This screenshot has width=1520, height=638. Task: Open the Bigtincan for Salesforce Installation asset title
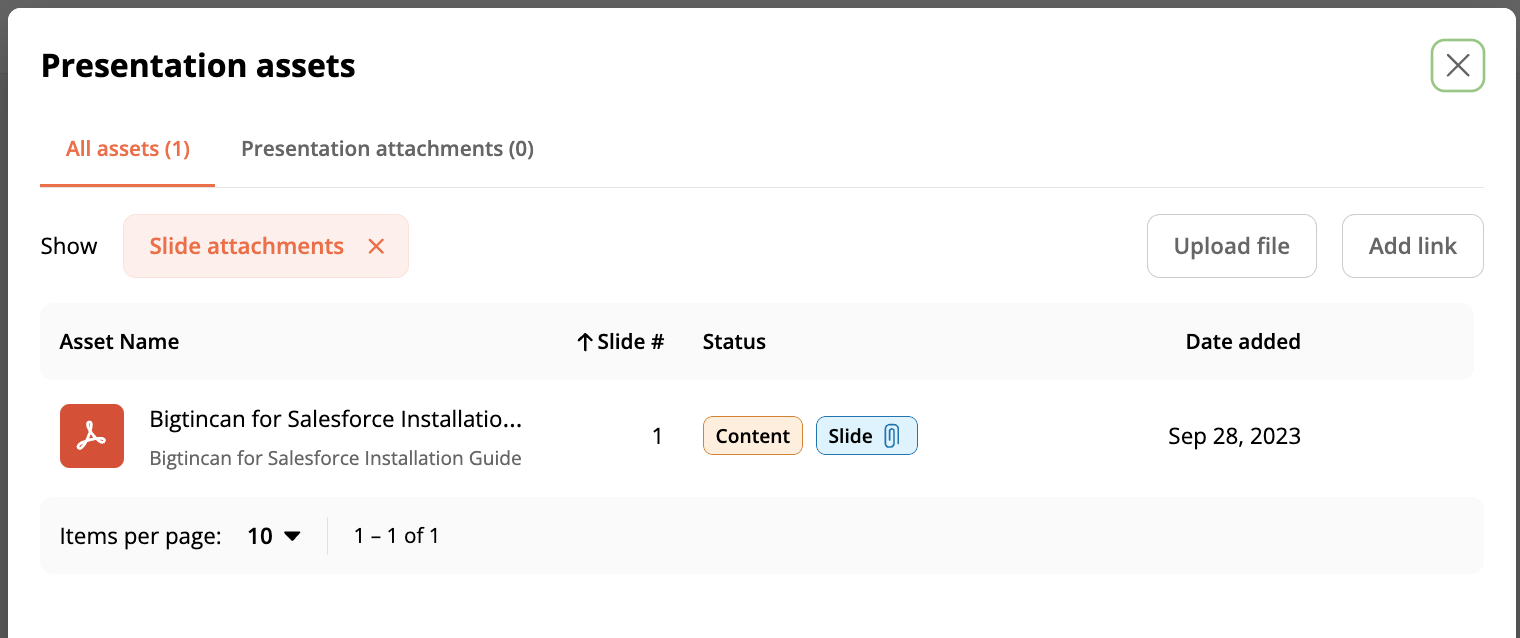click(x=335, y=420)
